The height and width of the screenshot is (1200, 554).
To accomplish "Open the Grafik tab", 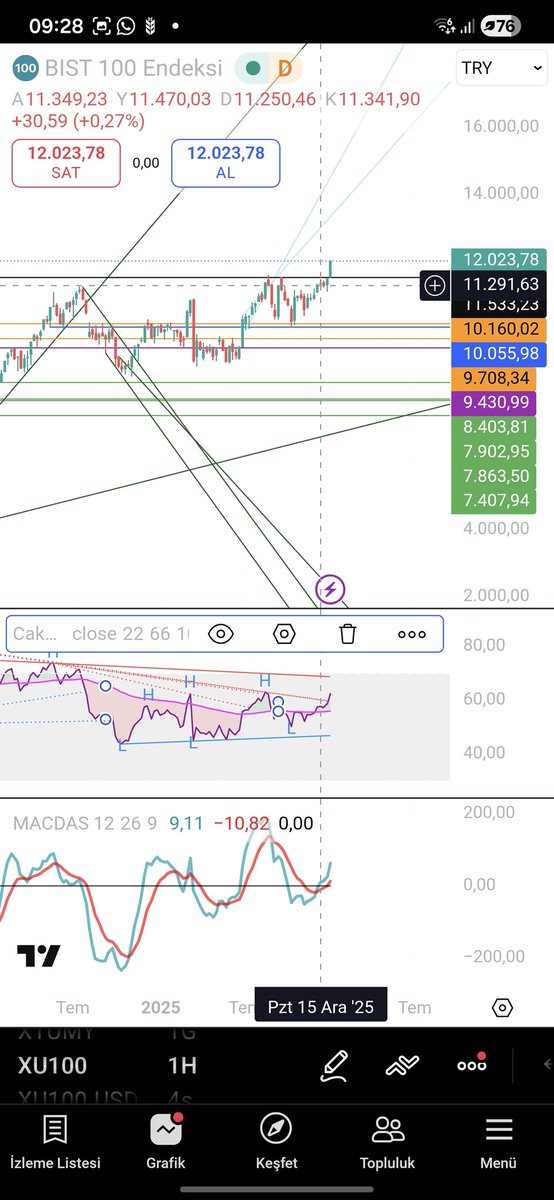I will click(x=166, y=1143).
